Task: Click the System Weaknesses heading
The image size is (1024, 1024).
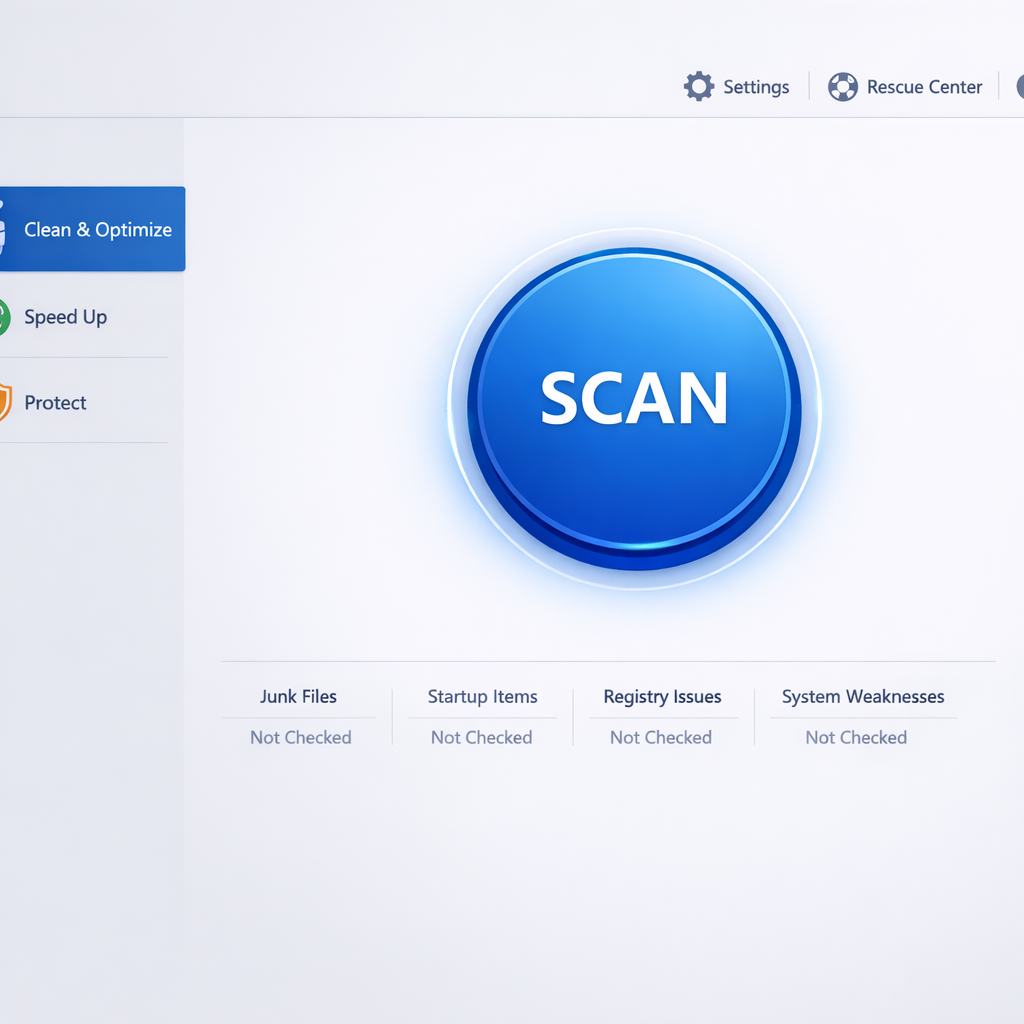Action: tap(863, 697)
